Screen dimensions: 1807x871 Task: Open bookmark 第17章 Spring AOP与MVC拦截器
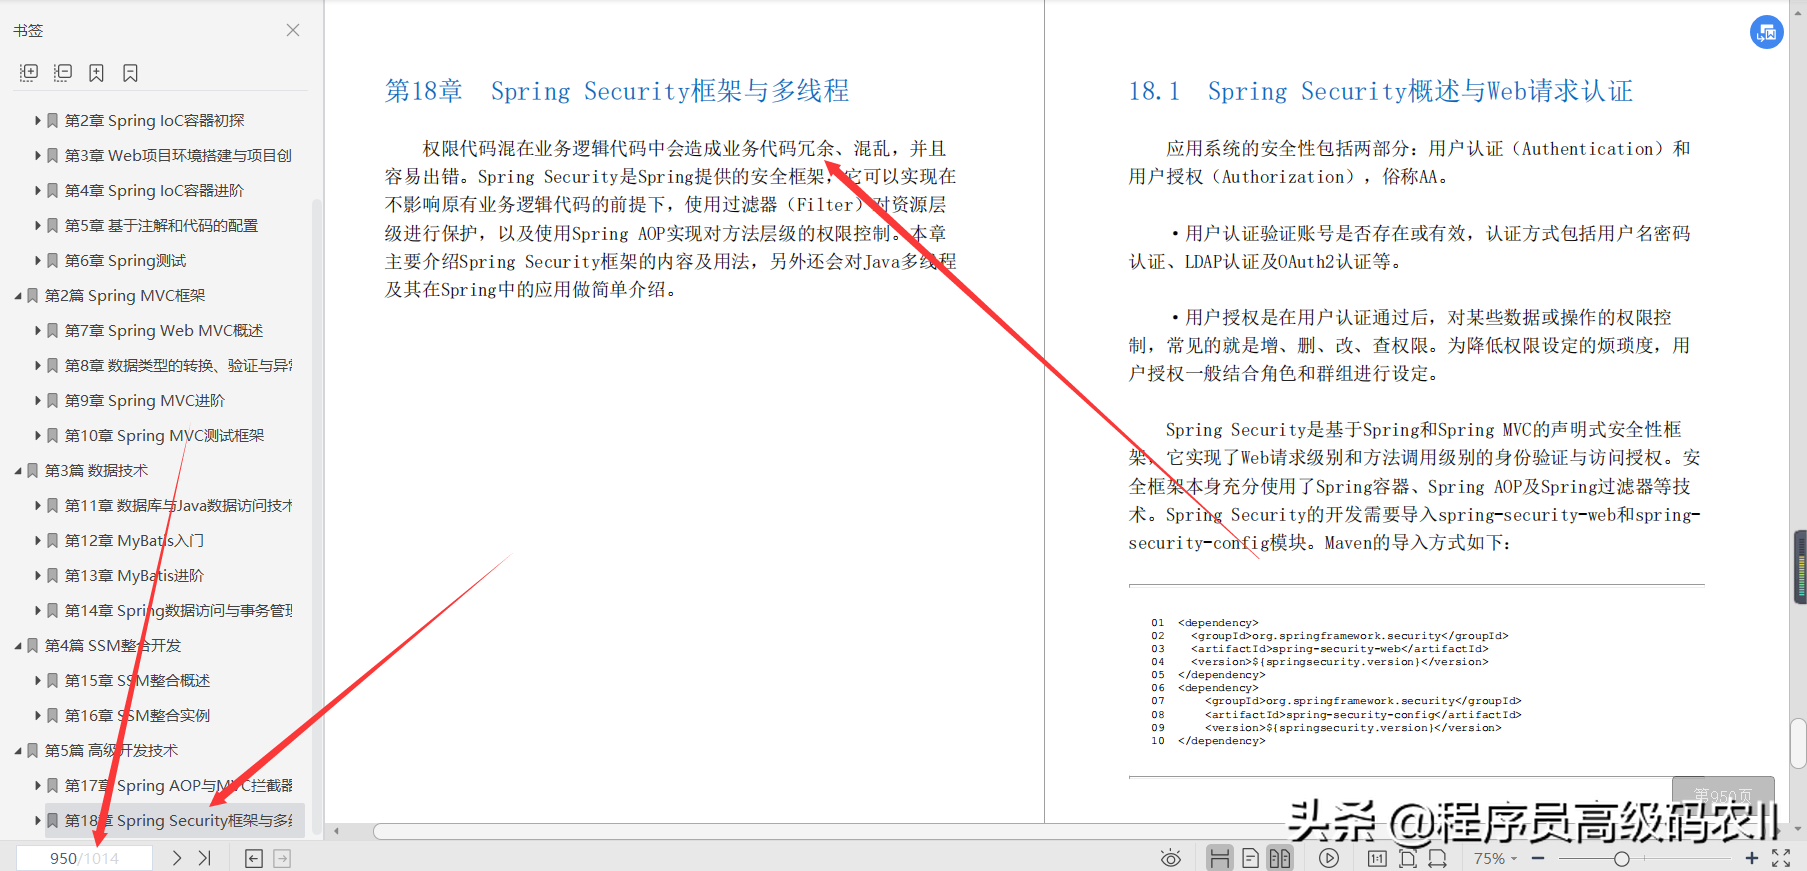click(178, 785)
